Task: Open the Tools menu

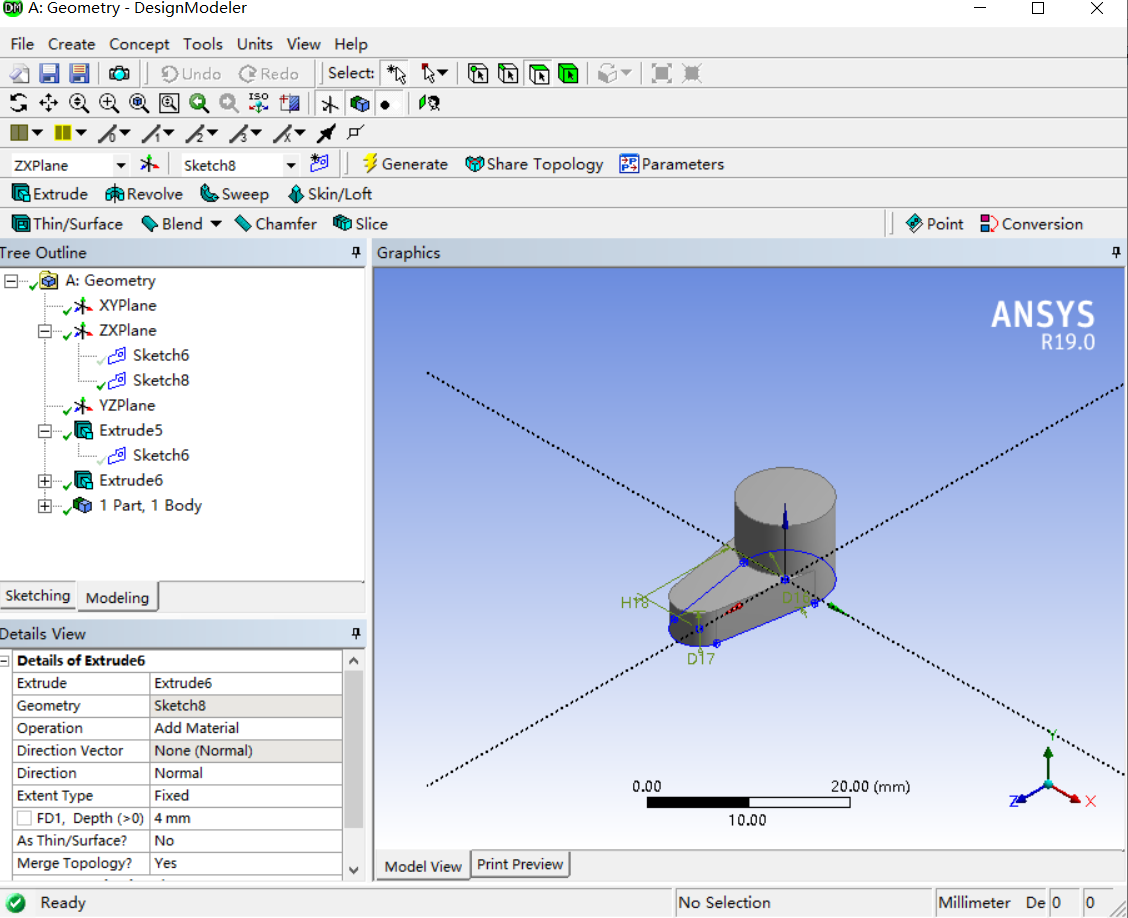Action: 203,45
